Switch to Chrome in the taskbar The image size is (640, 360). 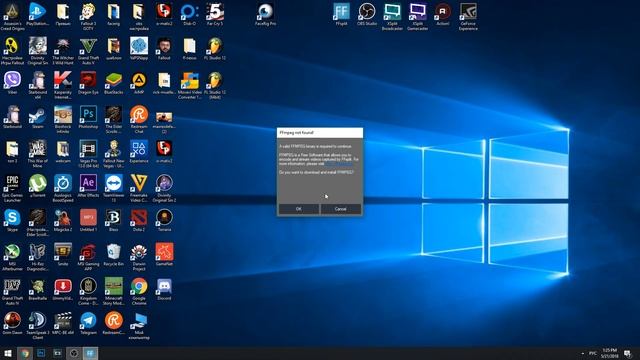(x=25, y=353)
